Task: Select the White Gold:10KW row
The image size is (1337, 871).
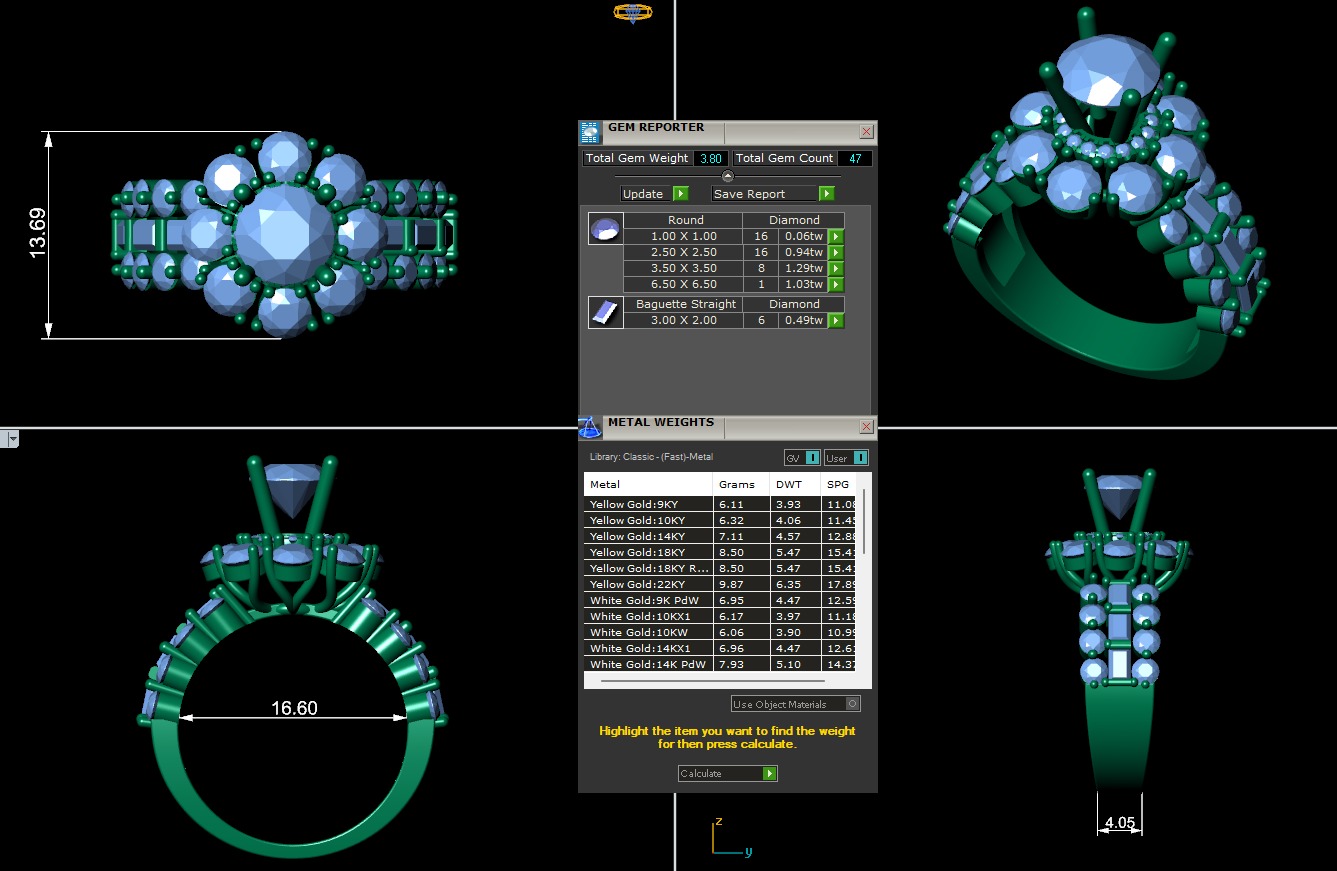Action: [720, 632]
